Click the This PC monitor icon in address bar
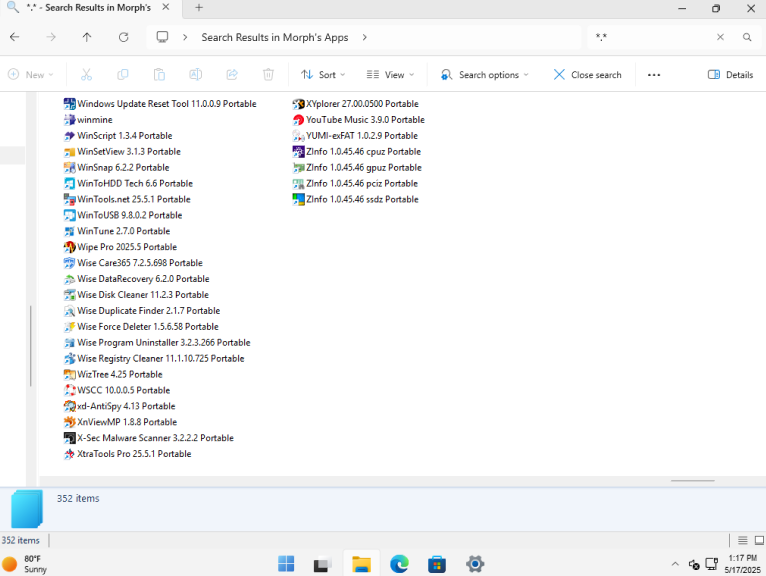This screenshot has width=766, height=576. coord(162,37)
